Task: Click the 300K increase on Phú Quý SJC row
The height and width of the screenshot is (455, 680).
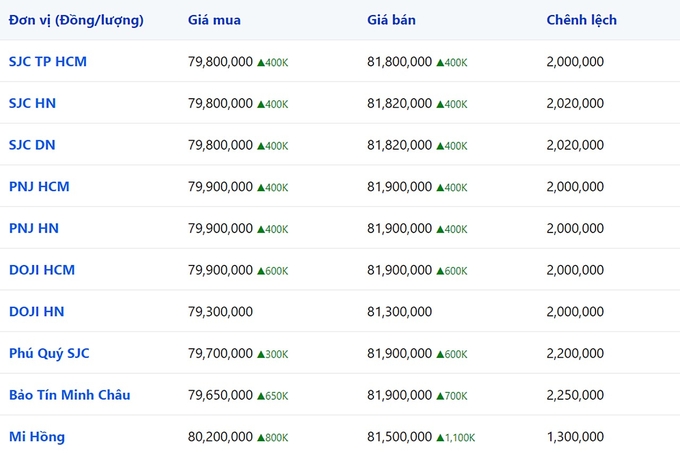Action: tap(273, 354)
